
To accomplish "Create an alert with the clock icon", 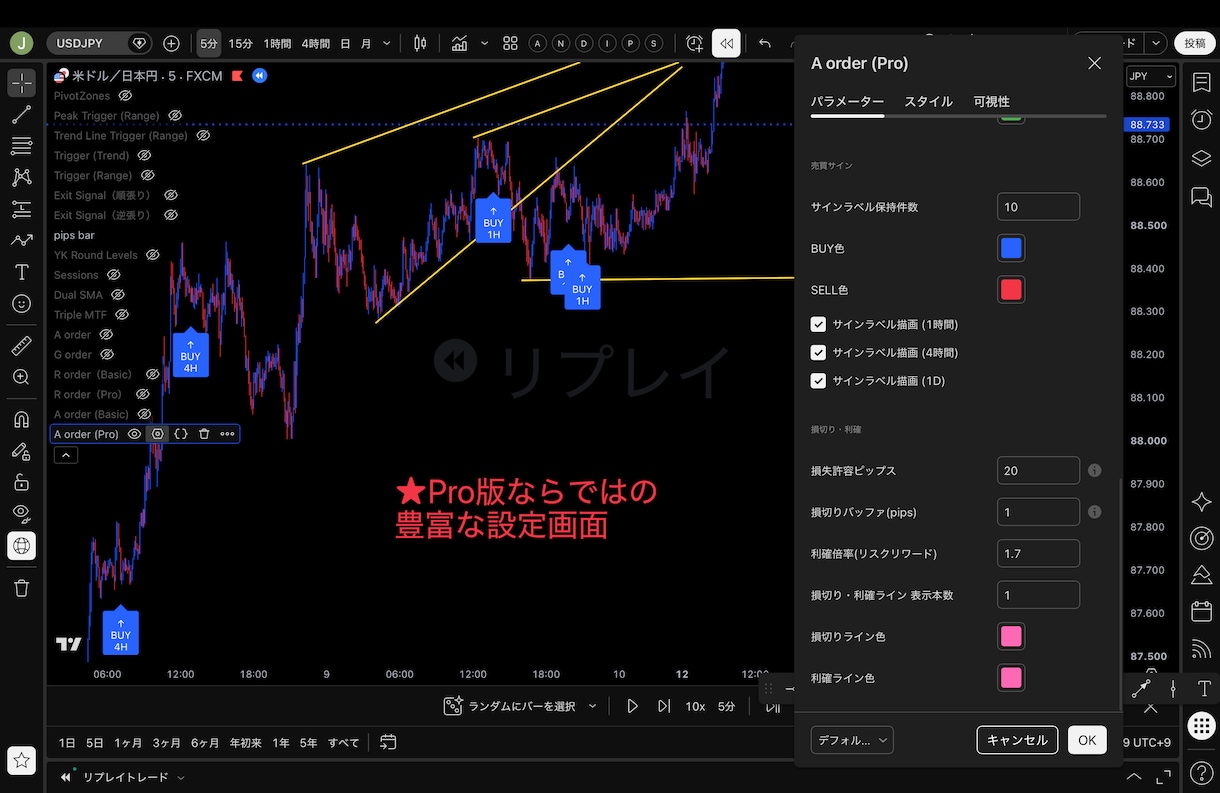I will pyautogui.click(x=695, y=43).
